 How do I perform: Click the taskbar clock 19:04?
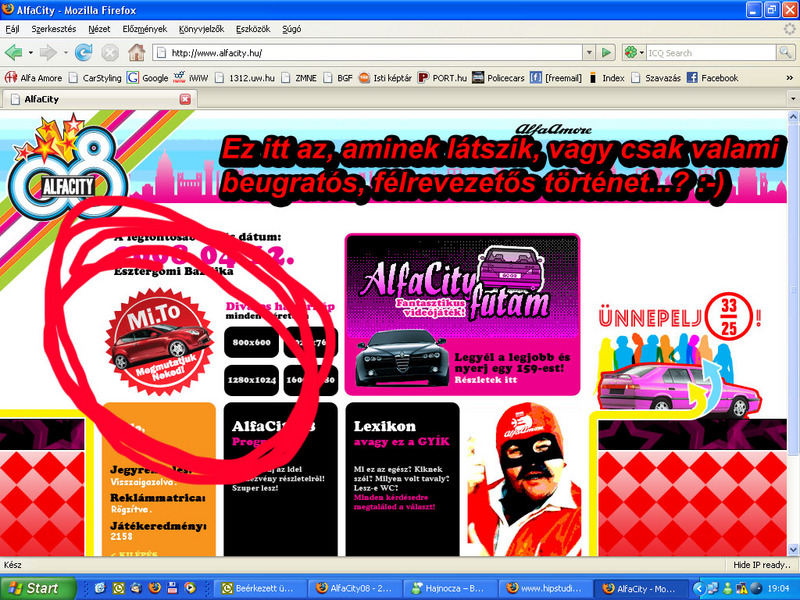778,589
